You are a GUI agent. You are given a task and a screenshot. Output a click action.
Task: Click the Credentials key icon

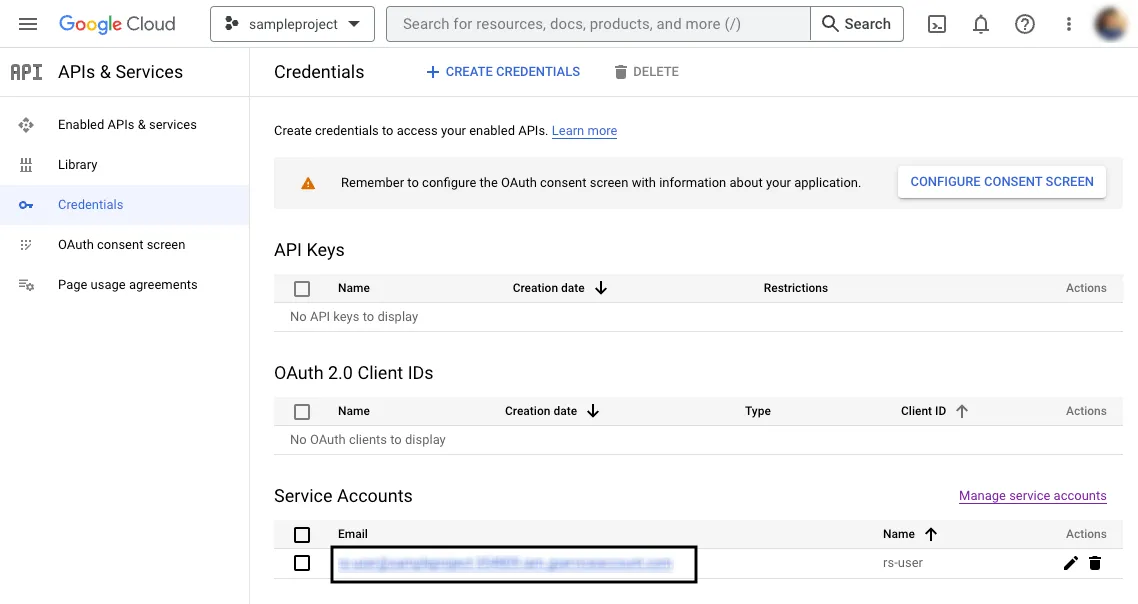click(x=26, y=205)
